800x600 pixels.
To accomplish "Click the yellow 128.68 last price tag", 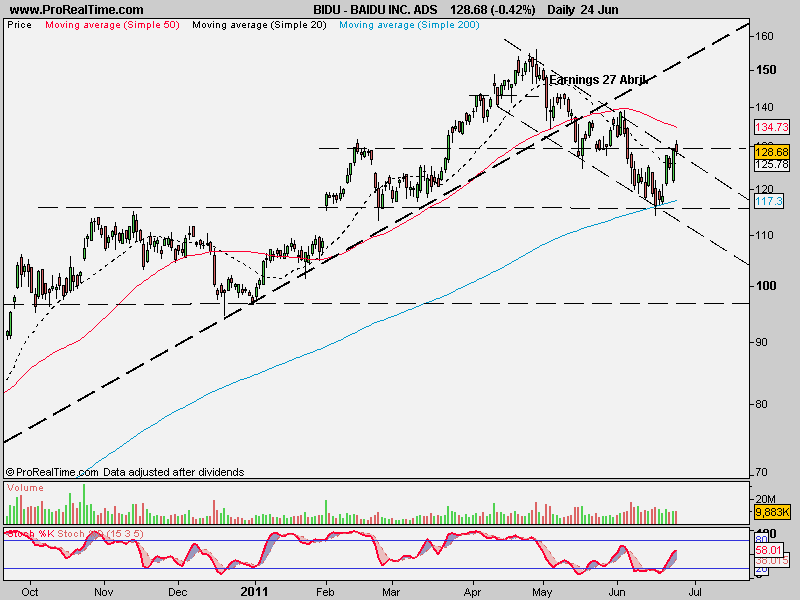I will (x=772, y=152).
